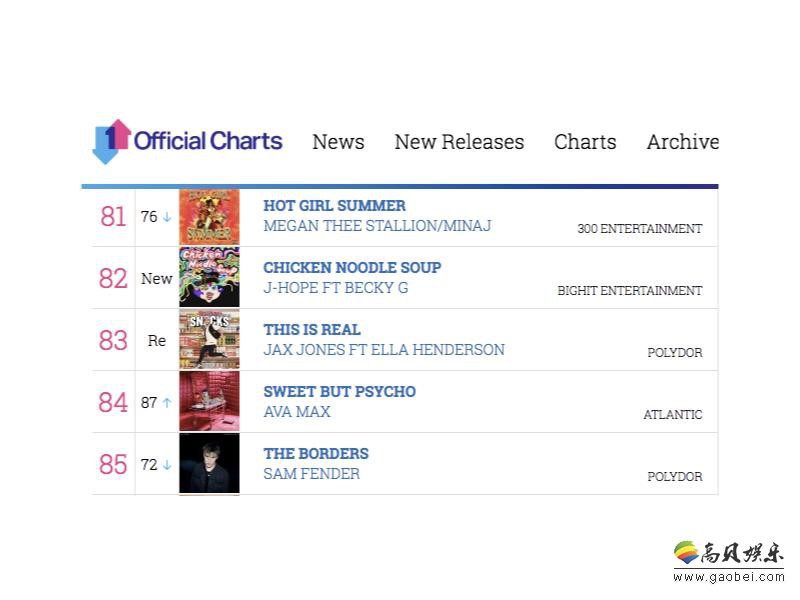The image size is (800, 600).
Task: Go to the Charts menu item
Action: (585, 142)
